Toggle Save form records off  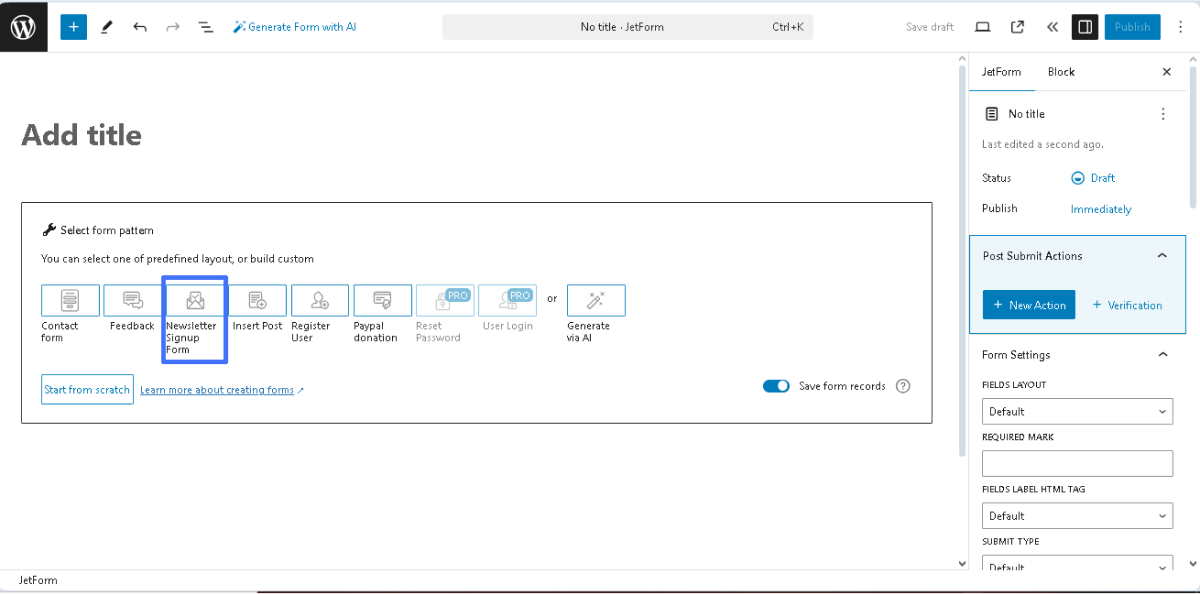(x=776, y=385)
